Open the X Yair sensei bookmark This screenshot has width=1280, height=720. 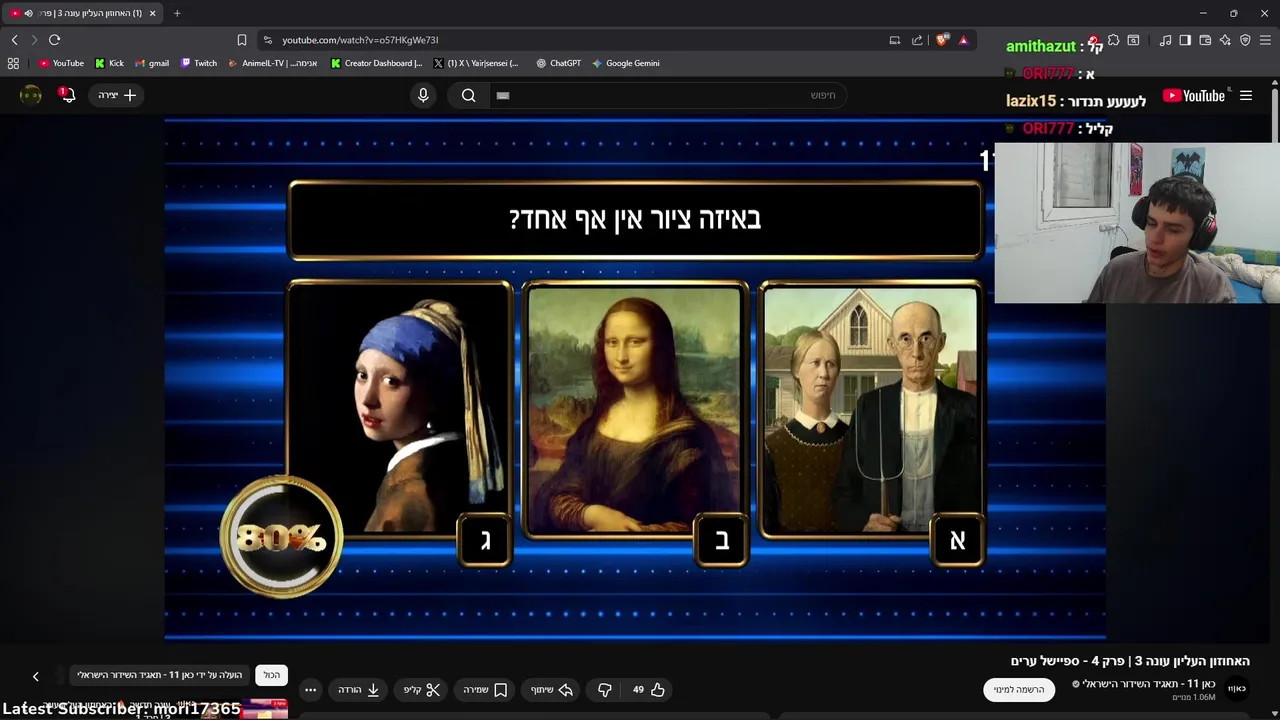(x=476, y=63)
